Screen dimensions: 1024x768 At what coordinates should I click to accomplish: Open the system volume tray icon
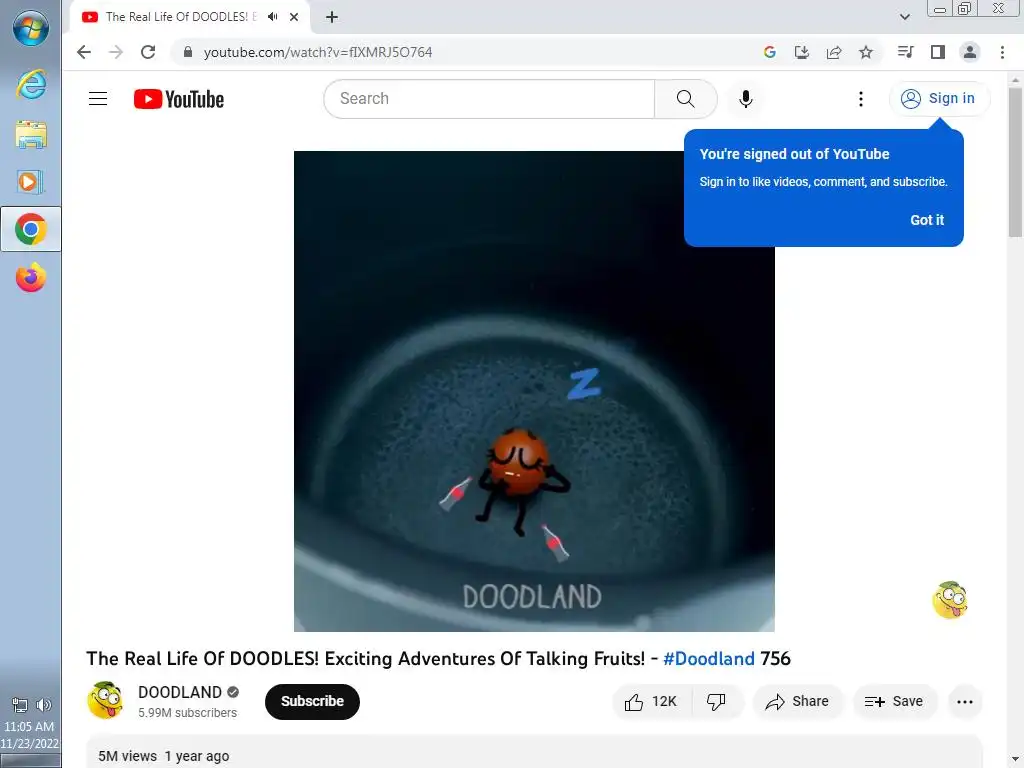44,705
